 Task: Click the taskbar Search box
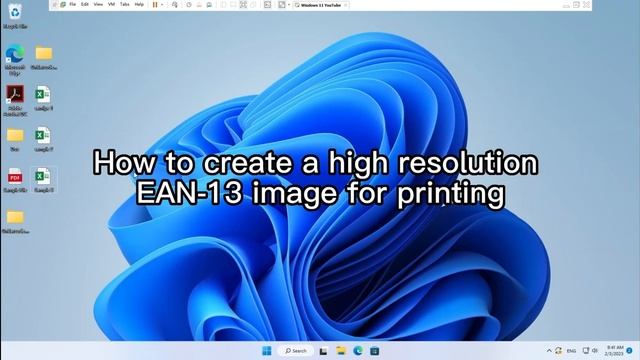296,351
